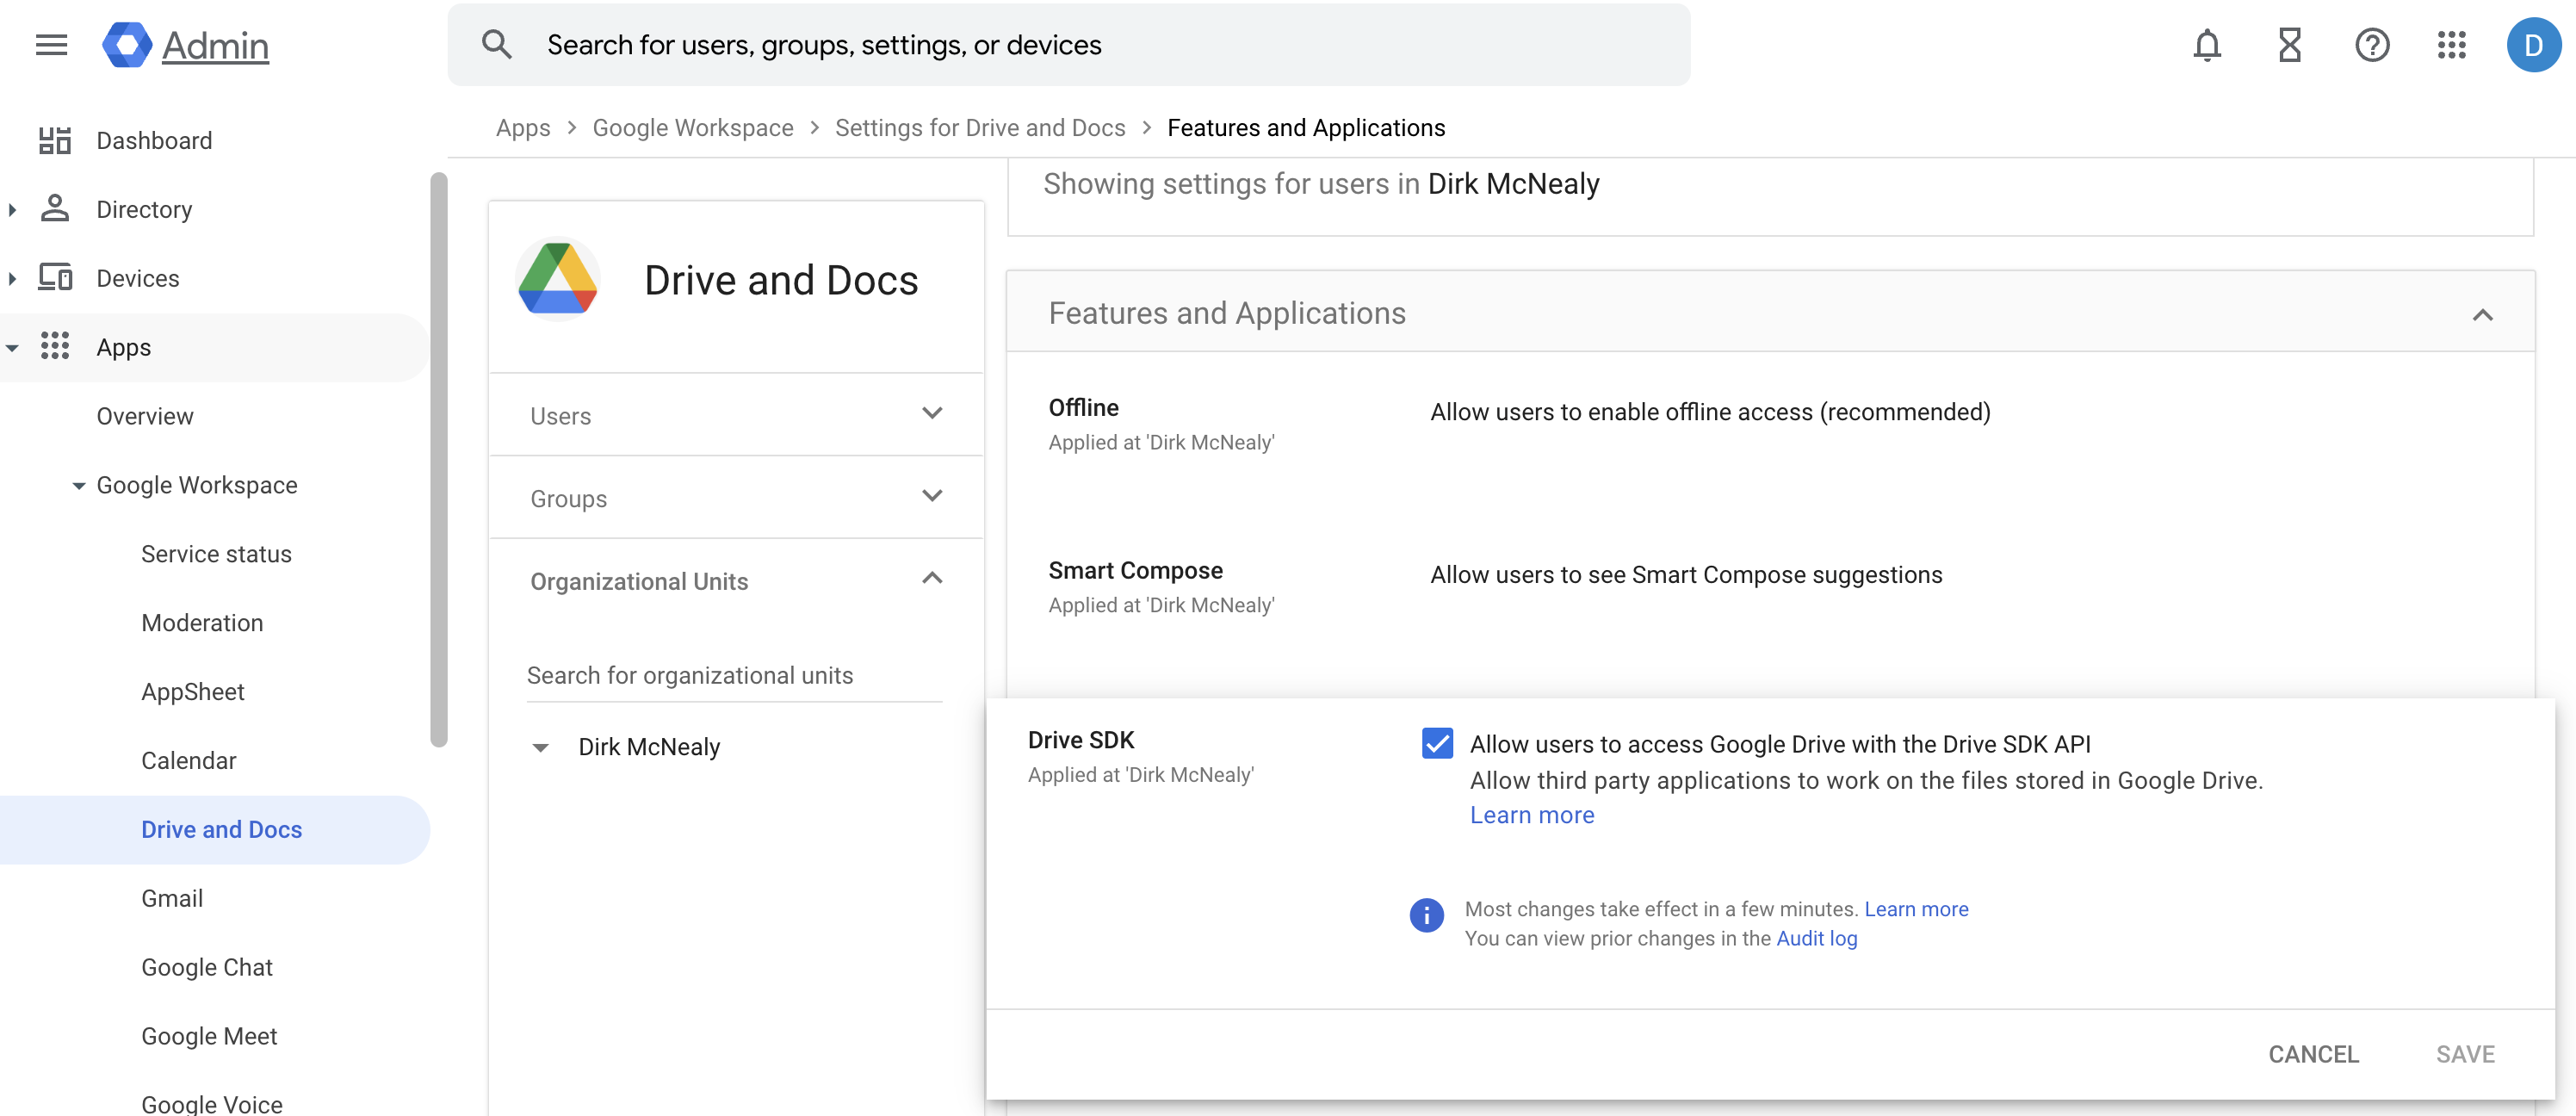Screen dimensions: 2576x1116
Task: Open Calendar in sidebar
Action: [189, 761]
